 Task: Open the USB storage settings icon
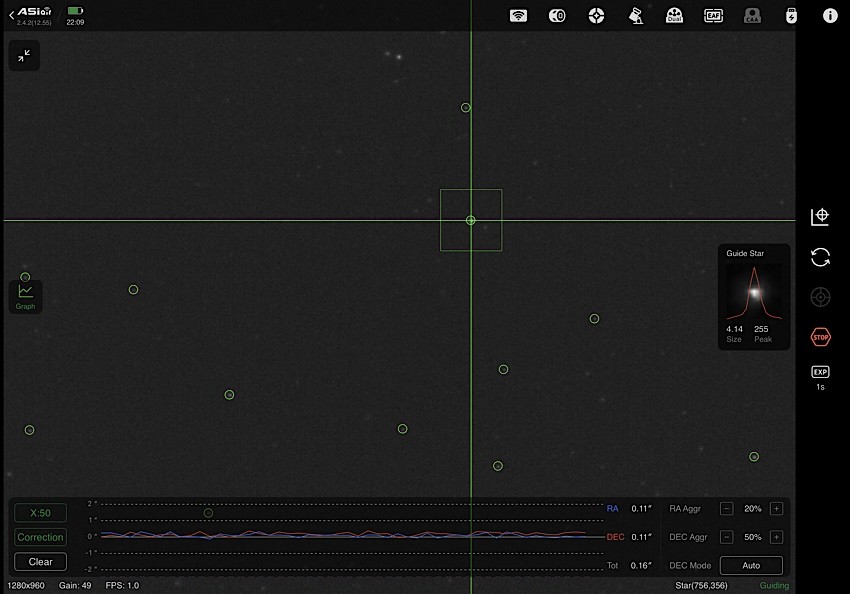tap(792, 15)
